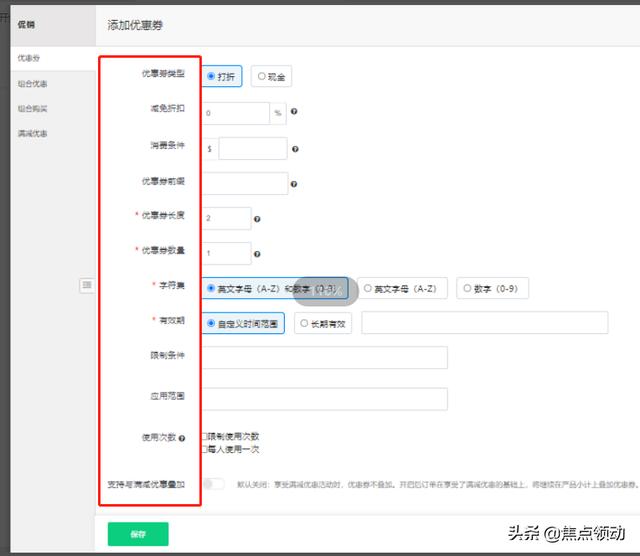The image size is (640, 556).
Task: Check the 每人使用一次 checkbox
Action: (x=205, y=449)
